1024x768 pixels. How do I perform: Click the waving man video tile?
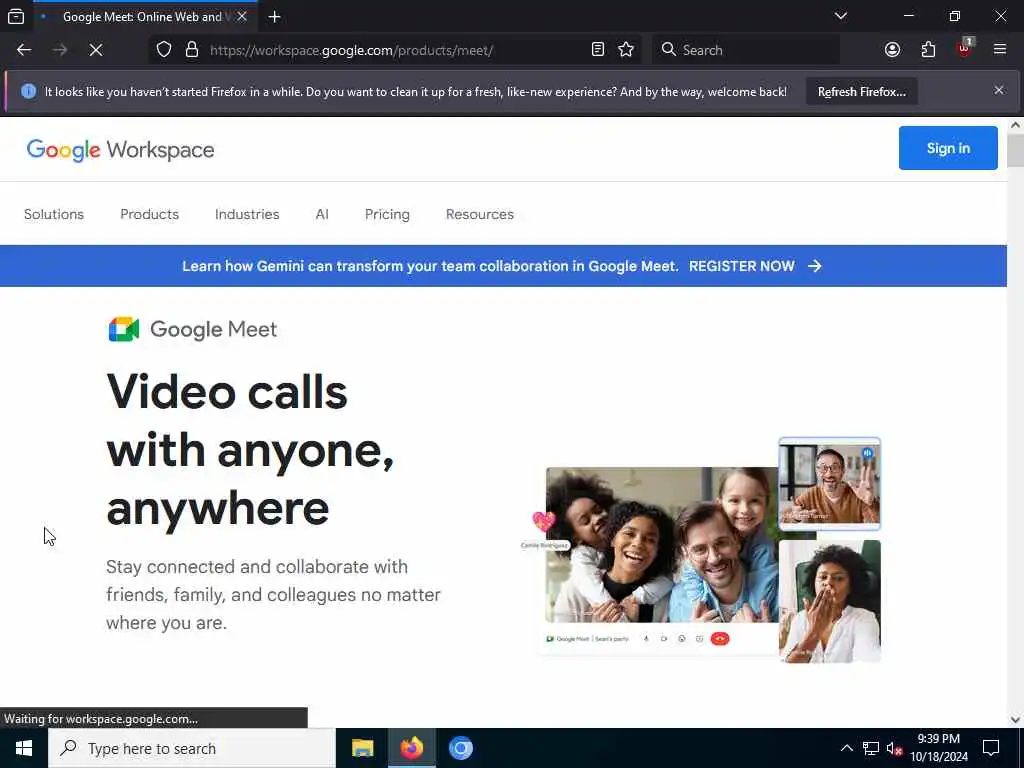click(x=829, y=483)
